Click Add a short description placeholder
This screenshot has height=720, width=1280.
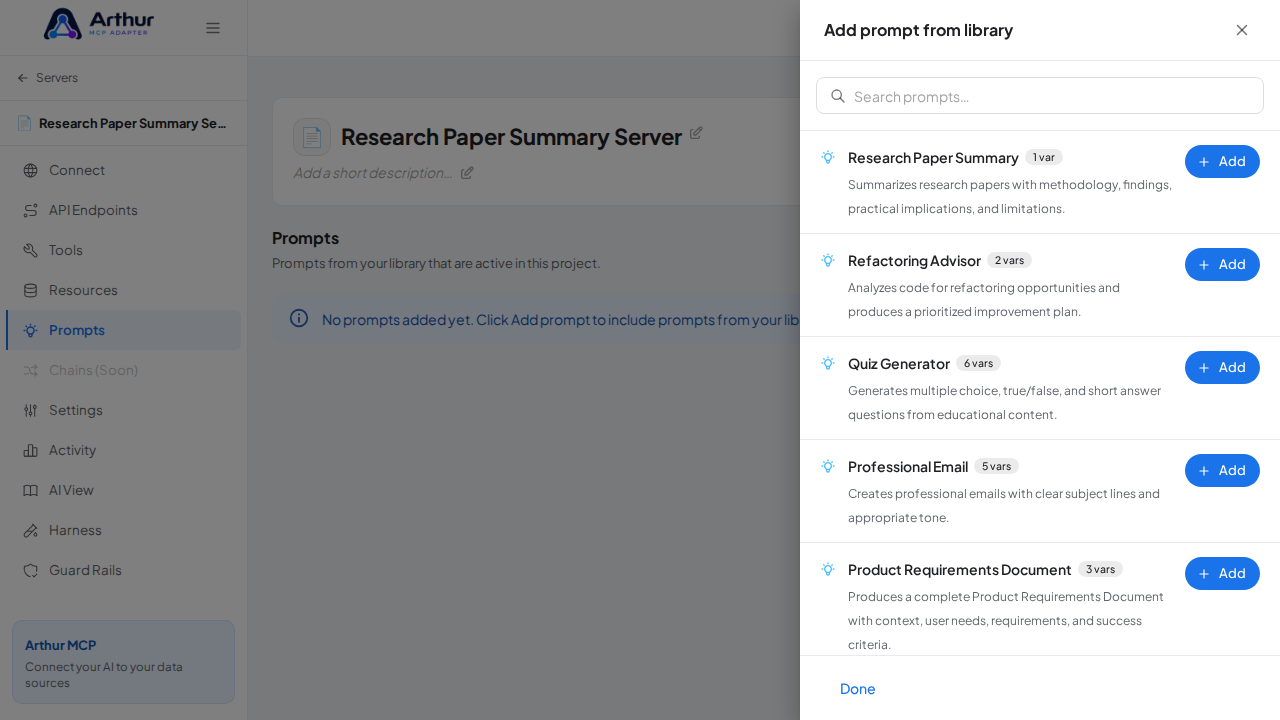click(372, 172)
